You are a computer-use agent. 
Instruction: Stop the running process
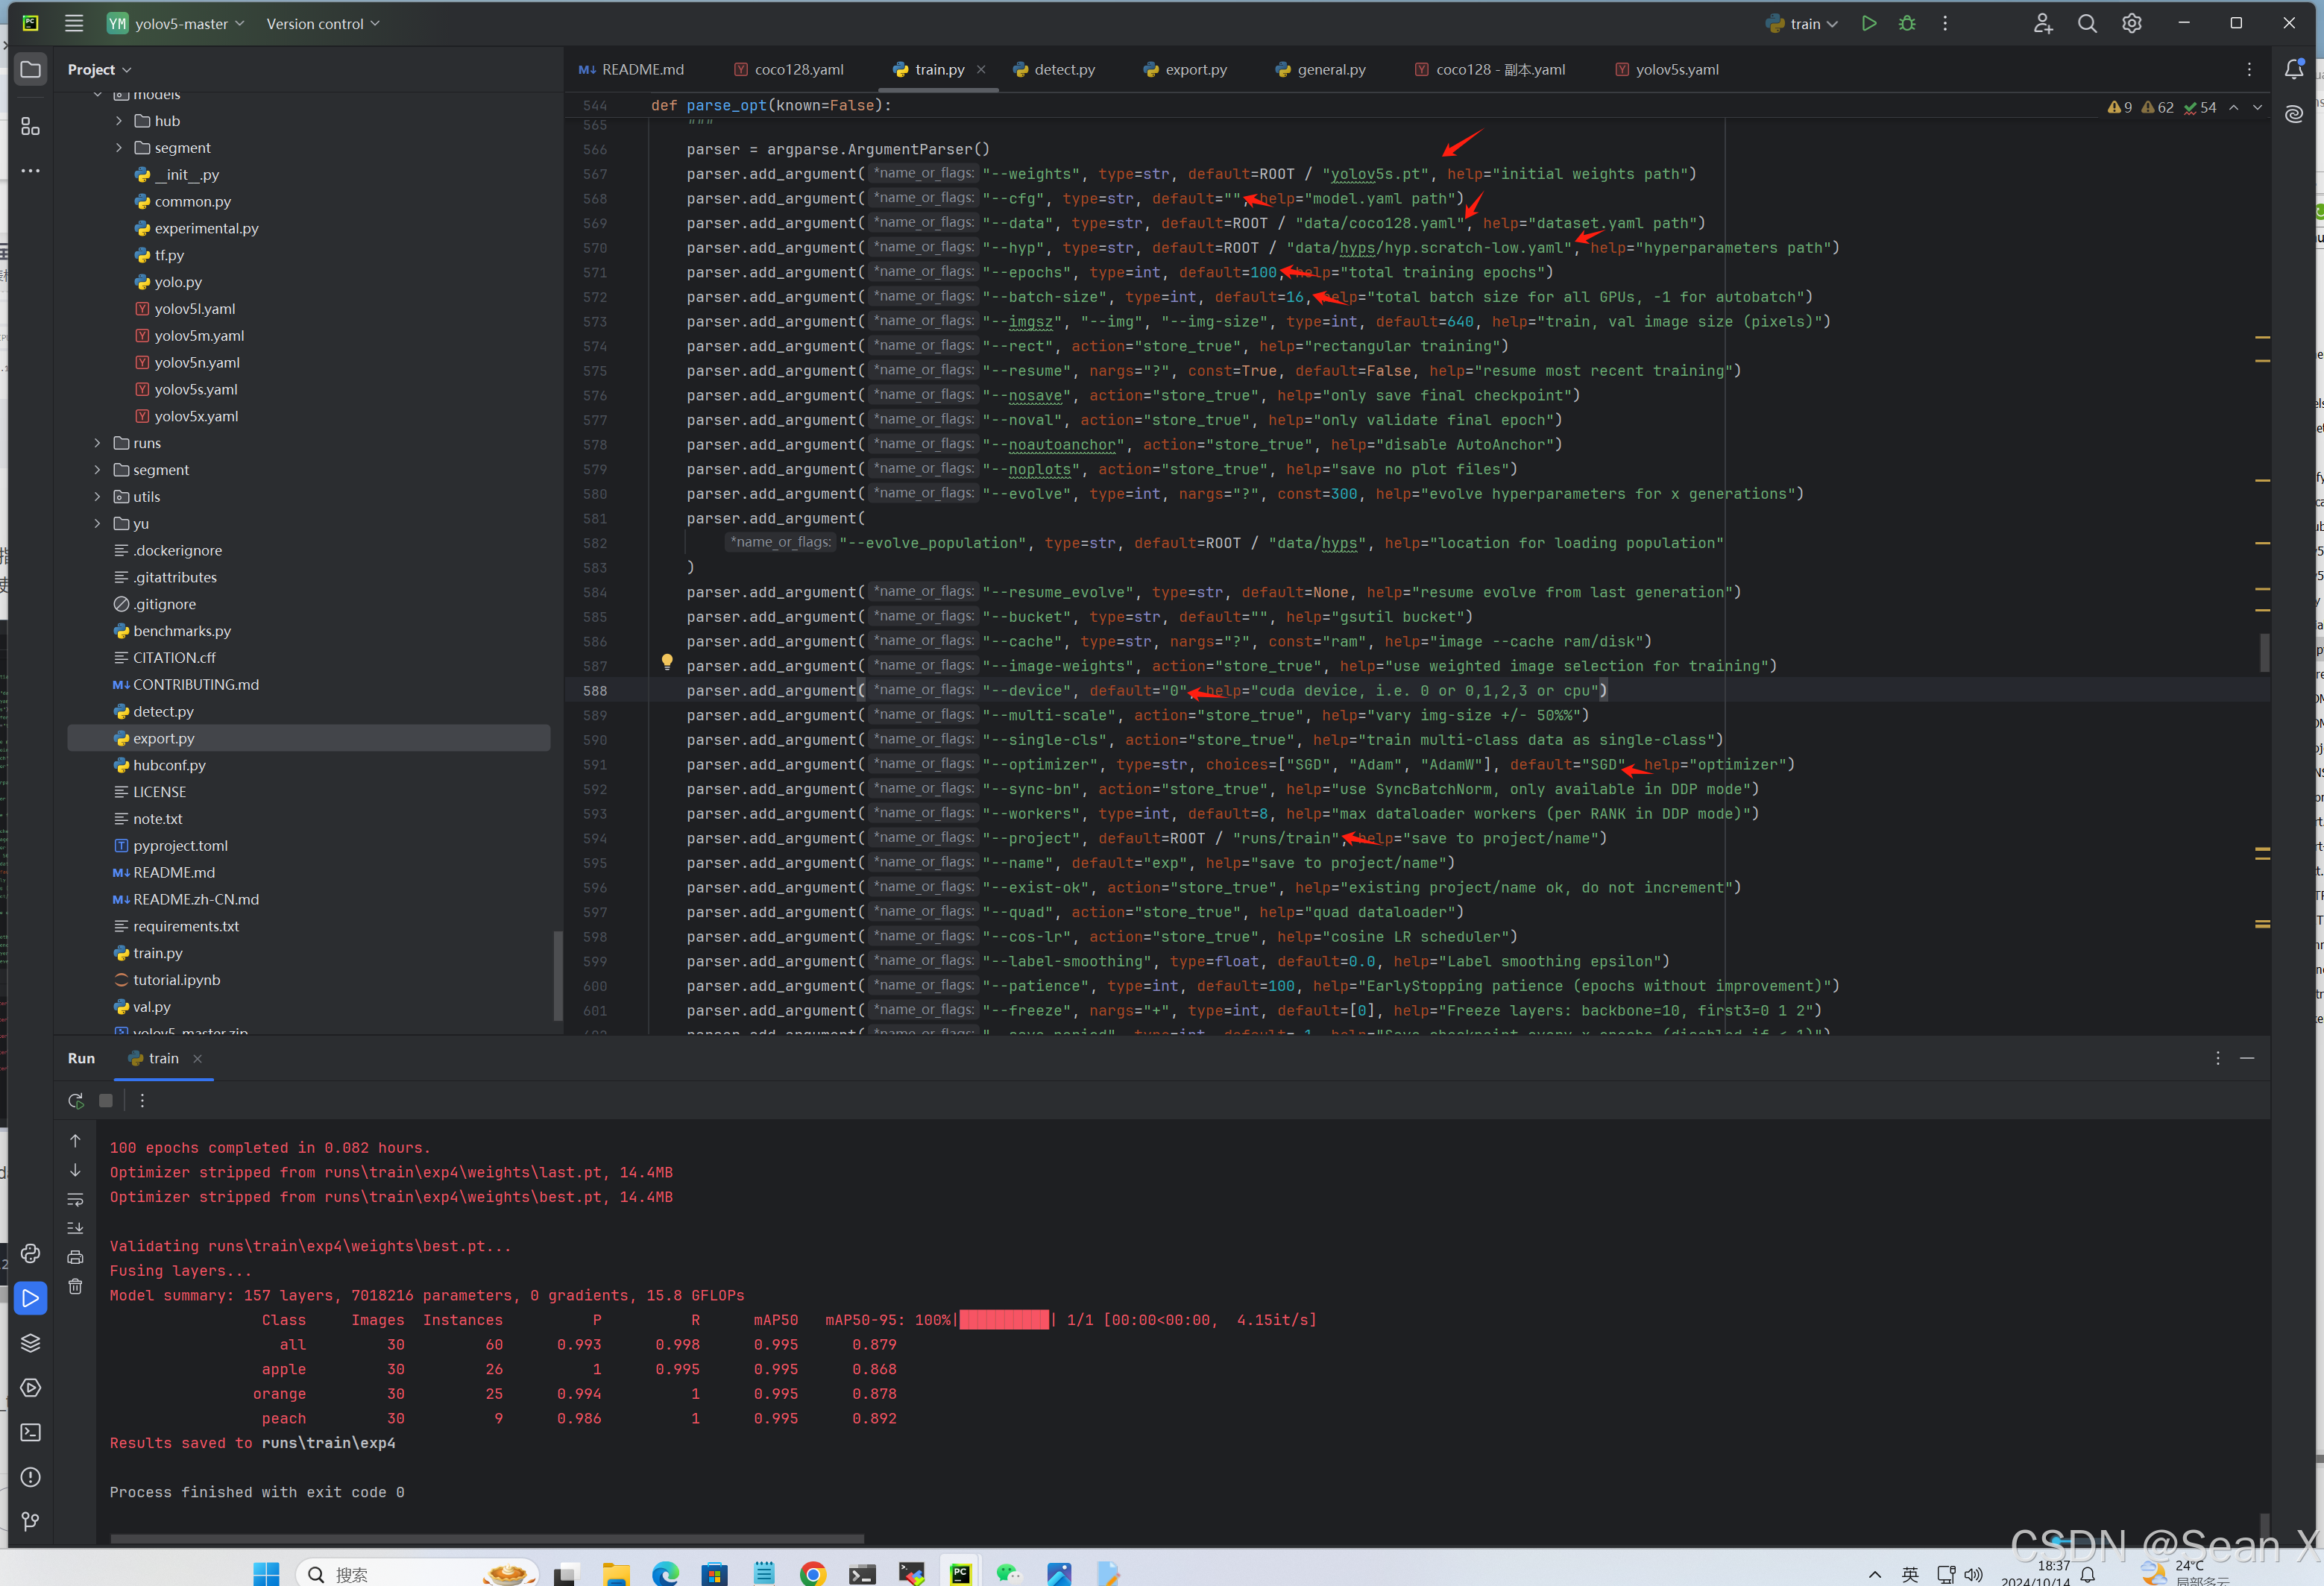(x=106, y=1100)
